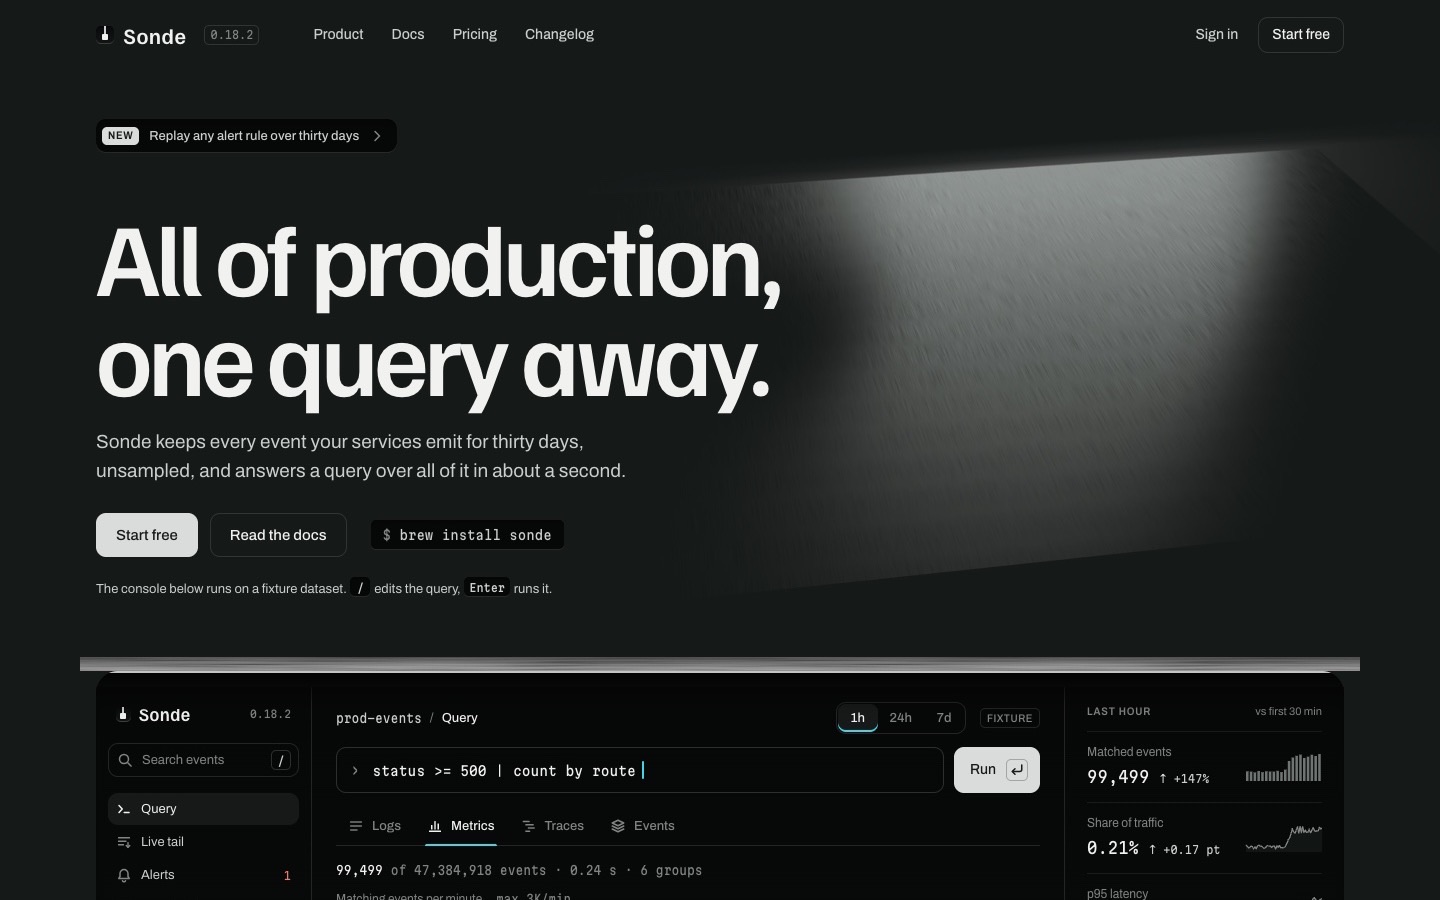Select the 7d time range
The image size is (1440, 900).
tap(943, 718)
